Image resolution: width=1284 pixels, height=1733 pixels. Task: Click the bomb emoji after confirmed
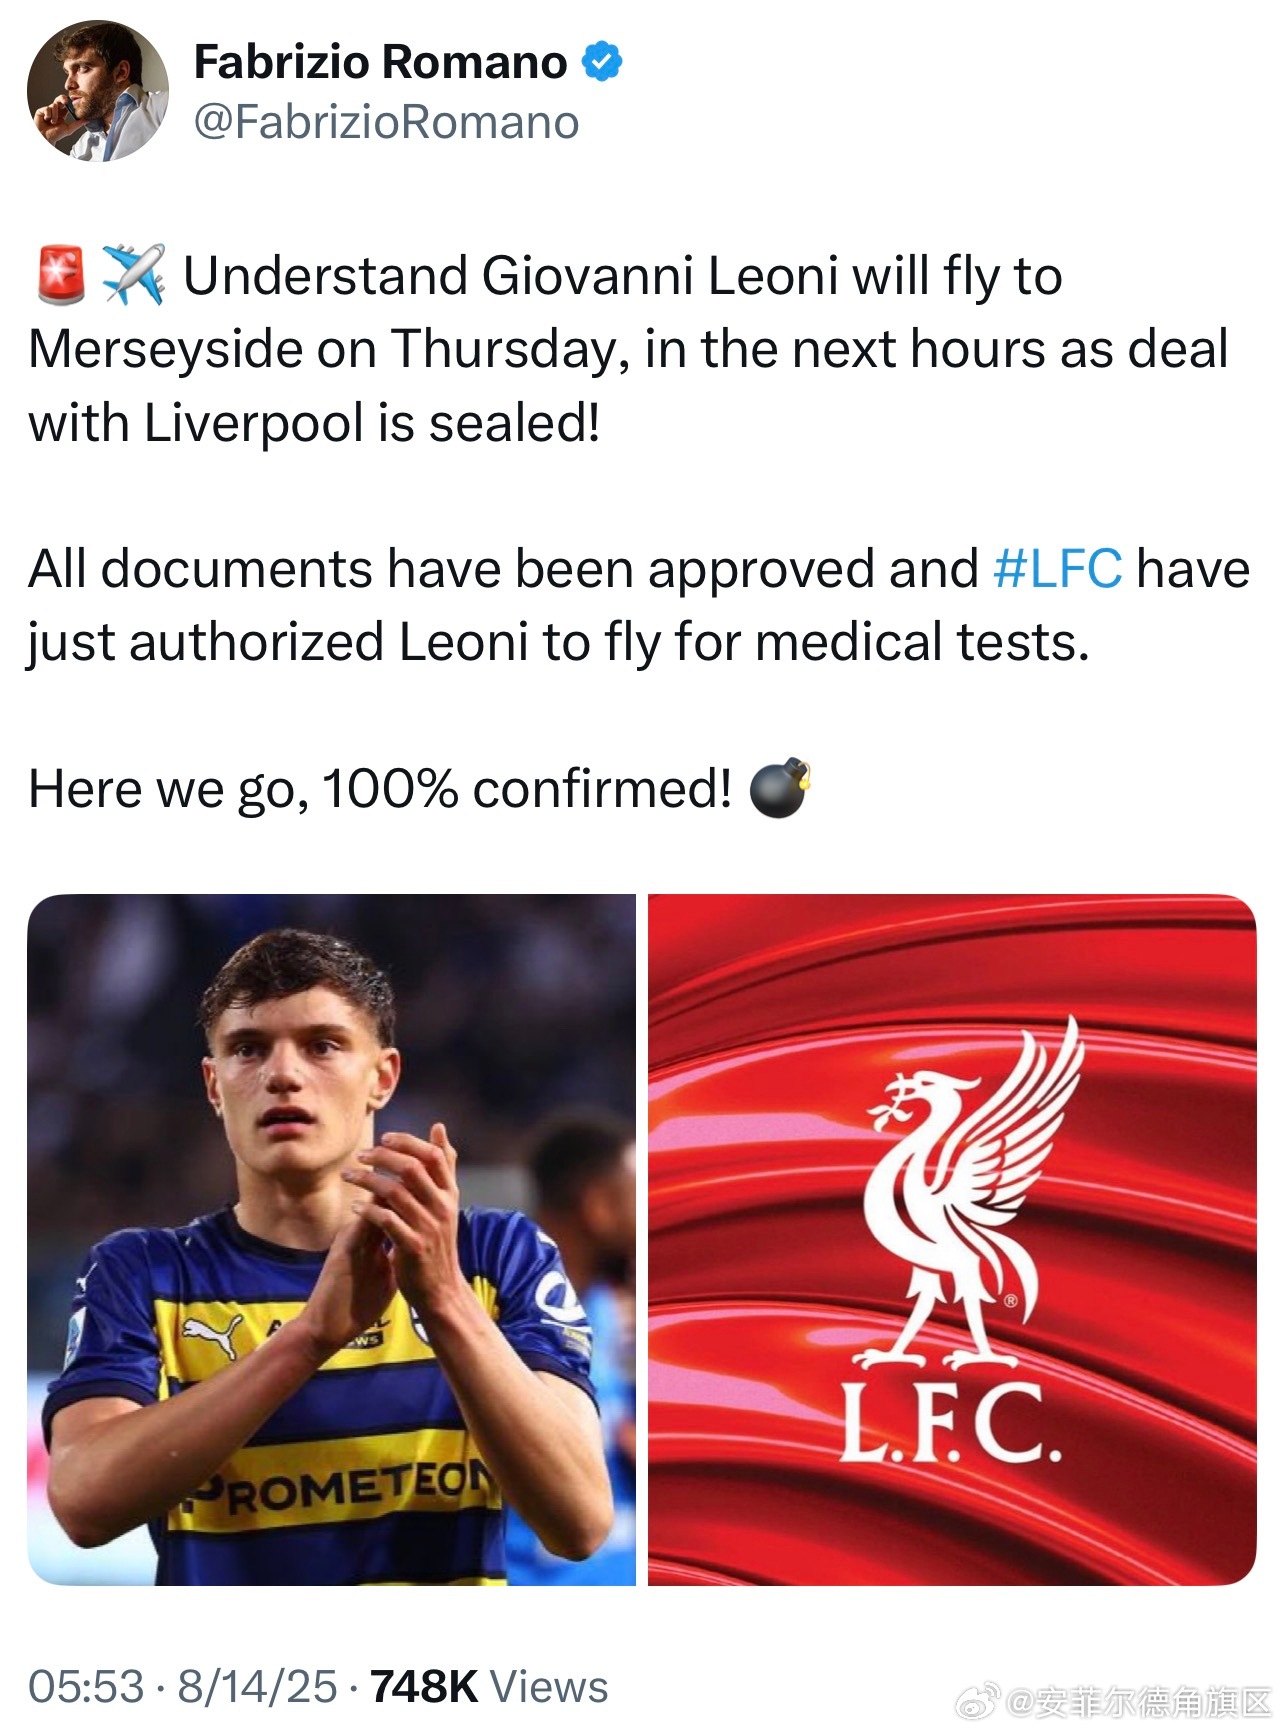[779, 789]
